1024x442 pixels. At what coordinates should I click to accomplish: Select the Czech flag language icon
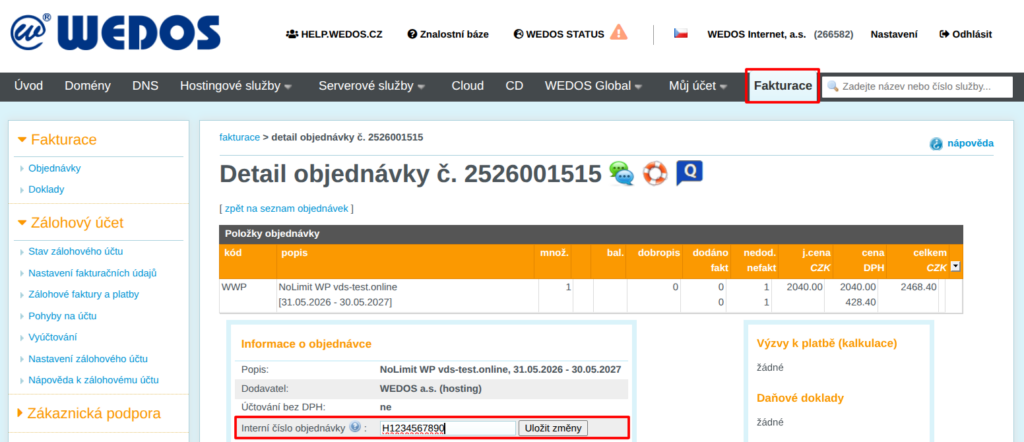(x=680, y=33)
